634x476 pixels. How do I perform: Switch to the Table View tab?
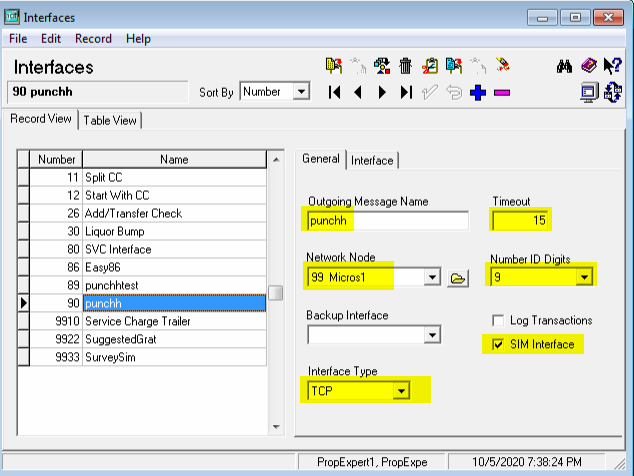pyautogui.click(x=110, y=120)
